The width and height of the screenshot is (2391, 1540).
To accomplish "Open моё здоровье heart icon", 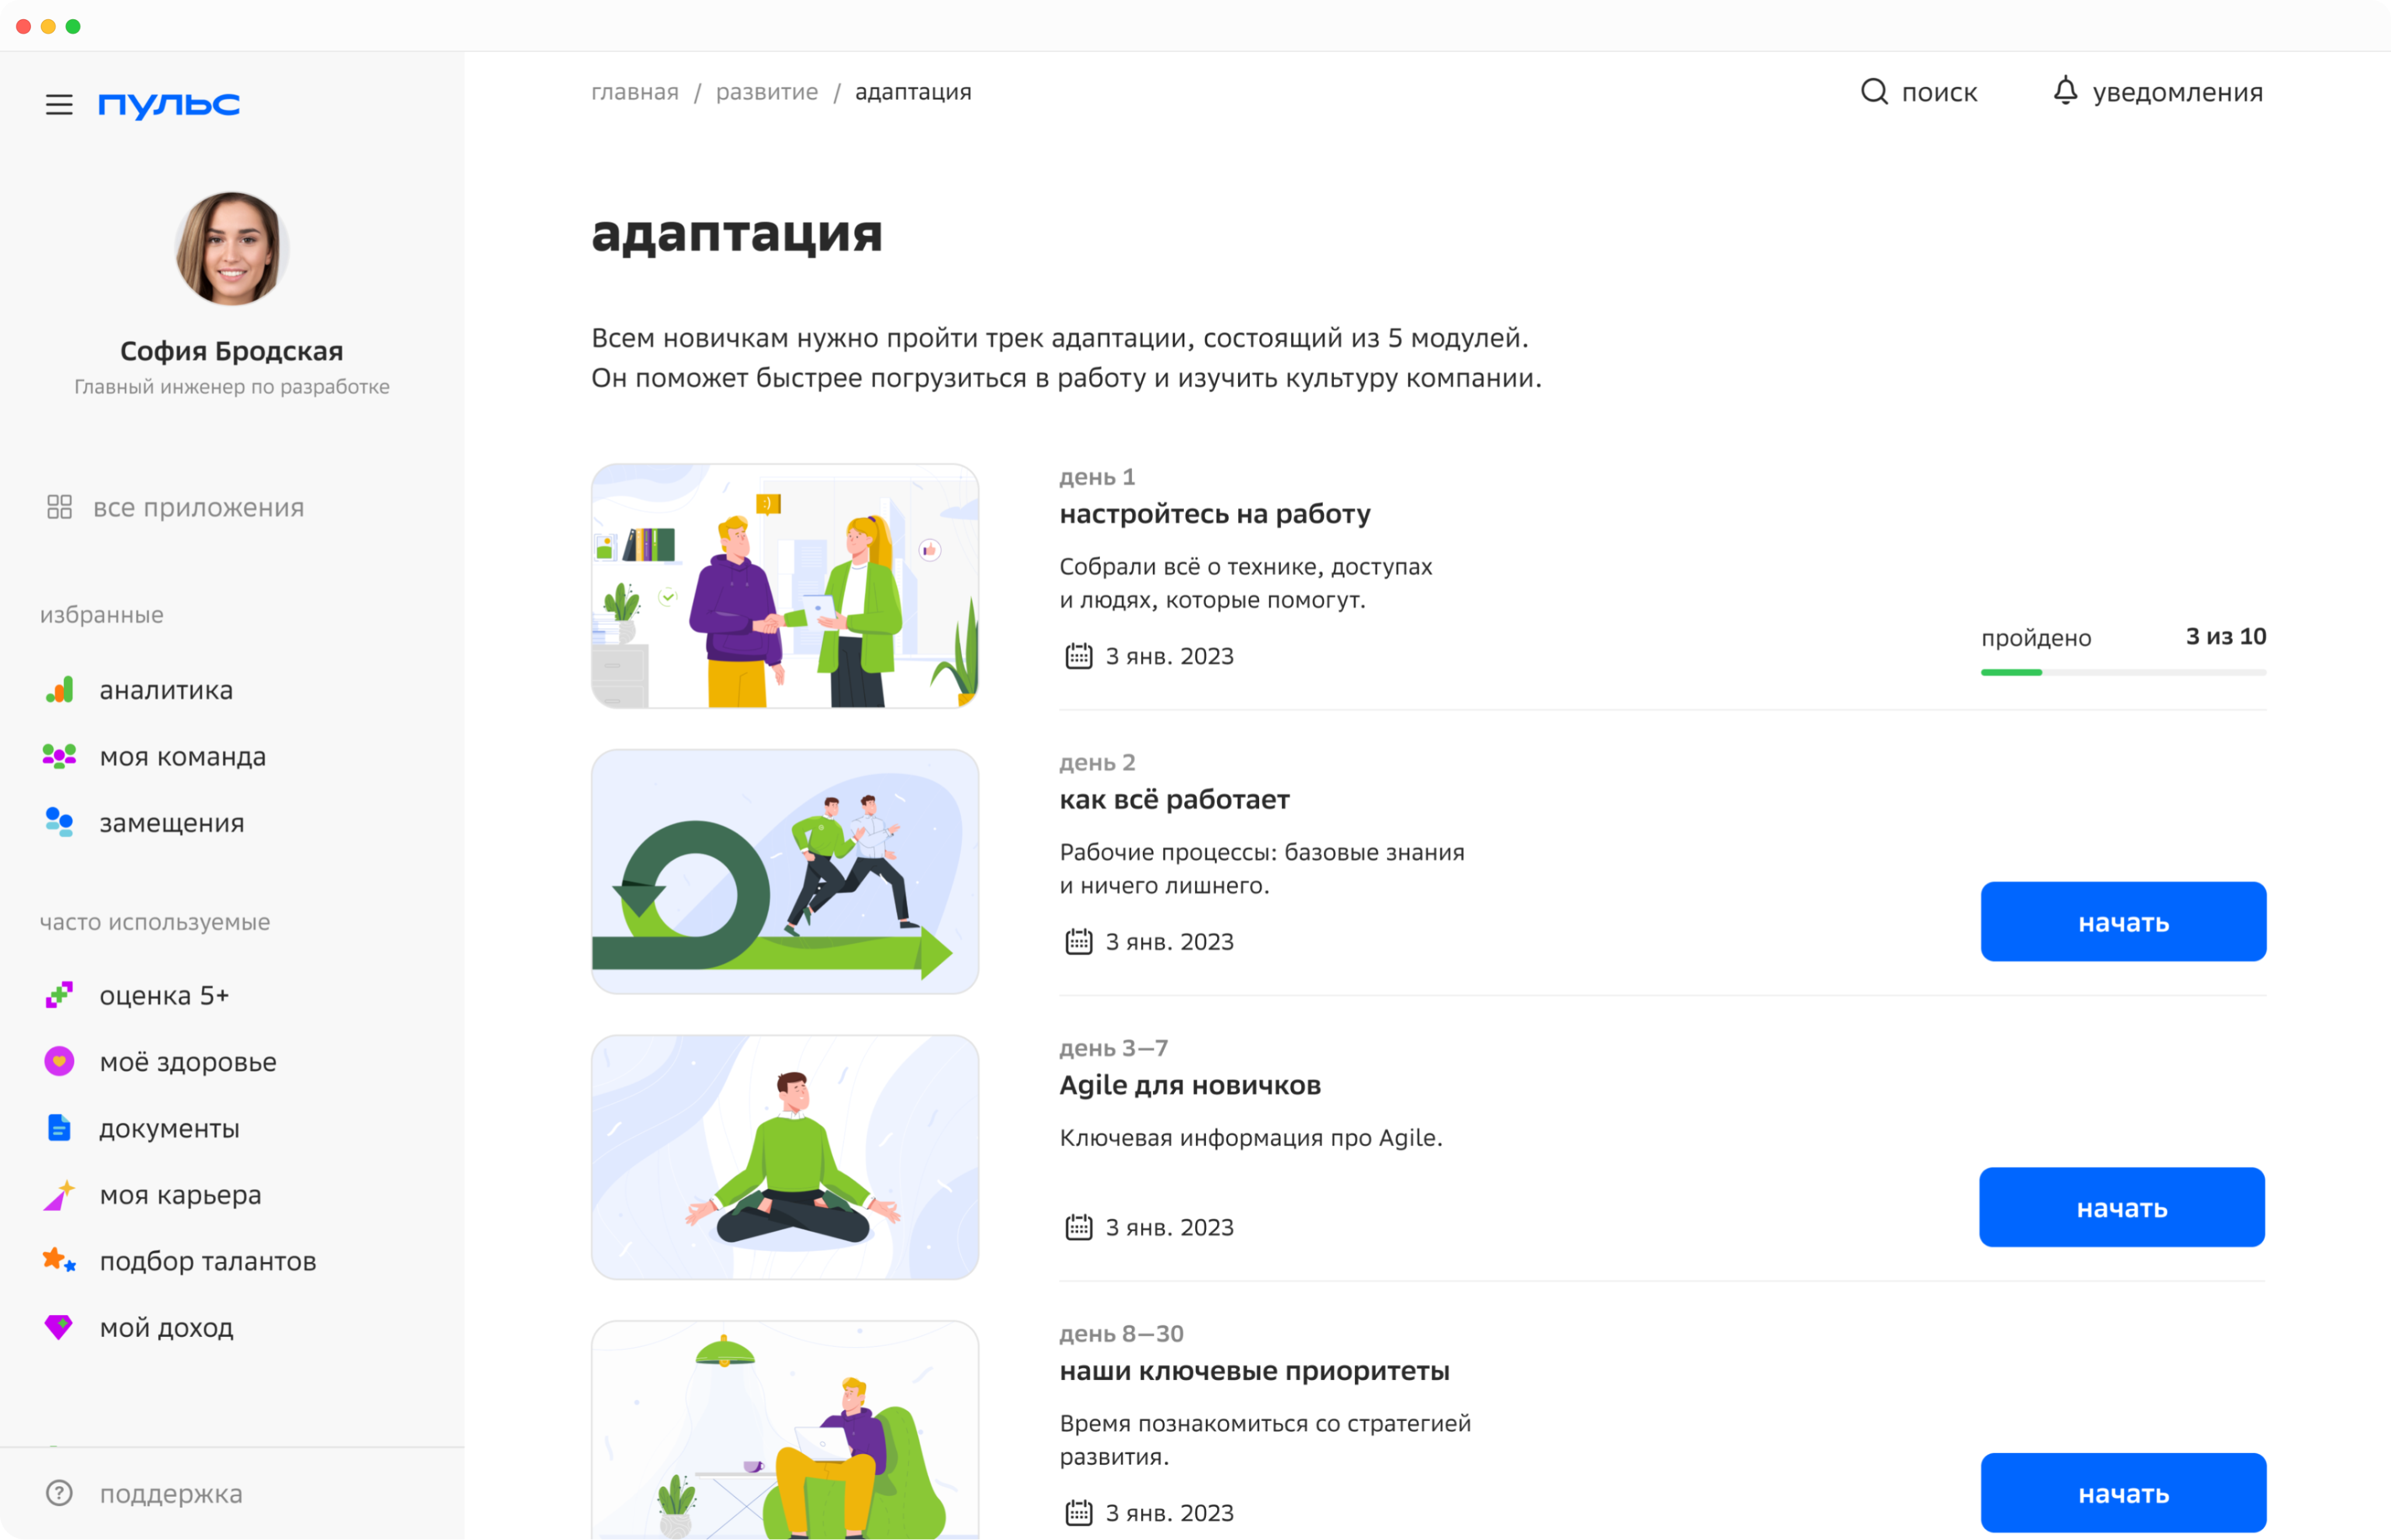I will click(x=59, y=1062).
